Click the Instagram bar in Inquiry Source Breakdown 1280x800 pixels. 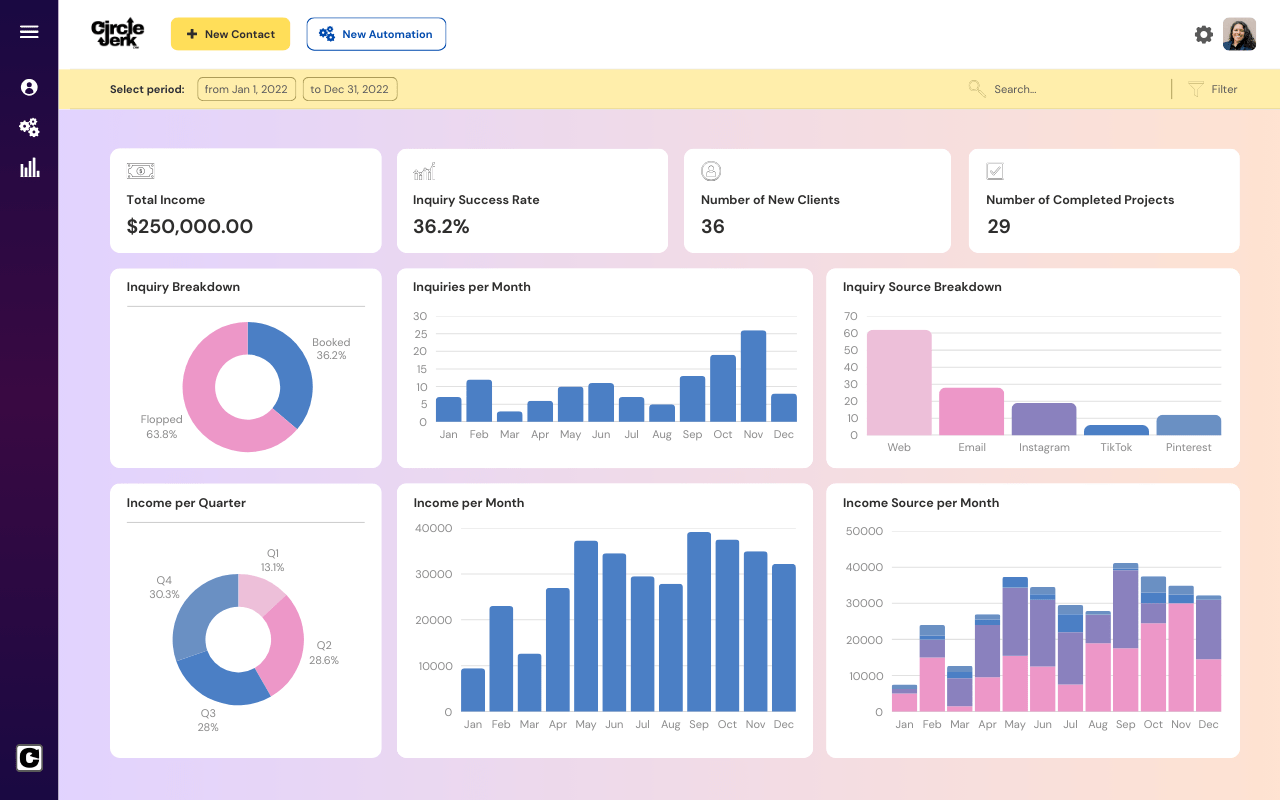pos(1044,419)
